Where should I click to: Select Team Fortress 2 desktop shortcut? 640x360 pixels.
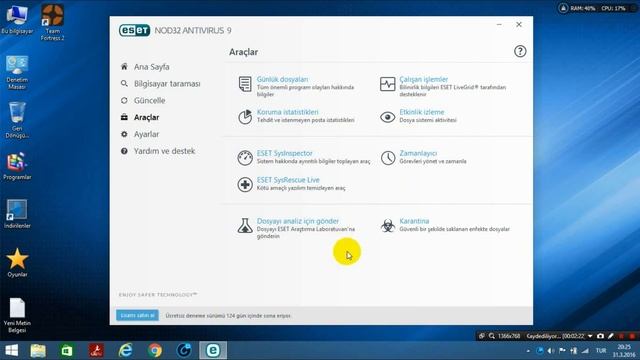point(52,22)
